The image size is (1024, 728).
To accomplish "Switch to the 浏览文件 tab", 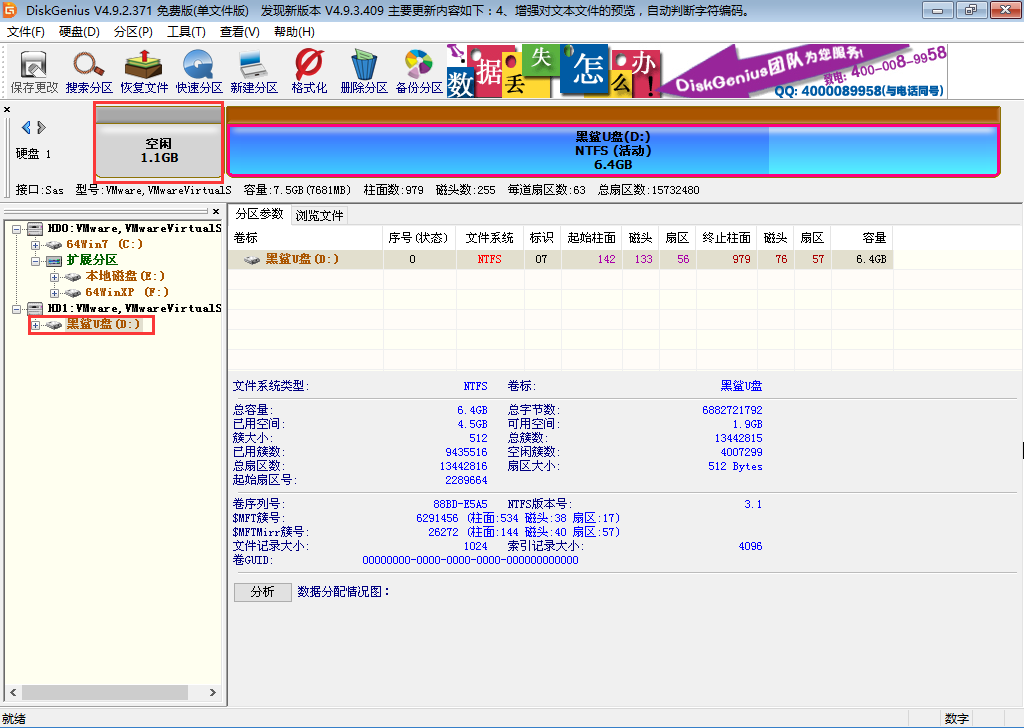I will (319, 215).
